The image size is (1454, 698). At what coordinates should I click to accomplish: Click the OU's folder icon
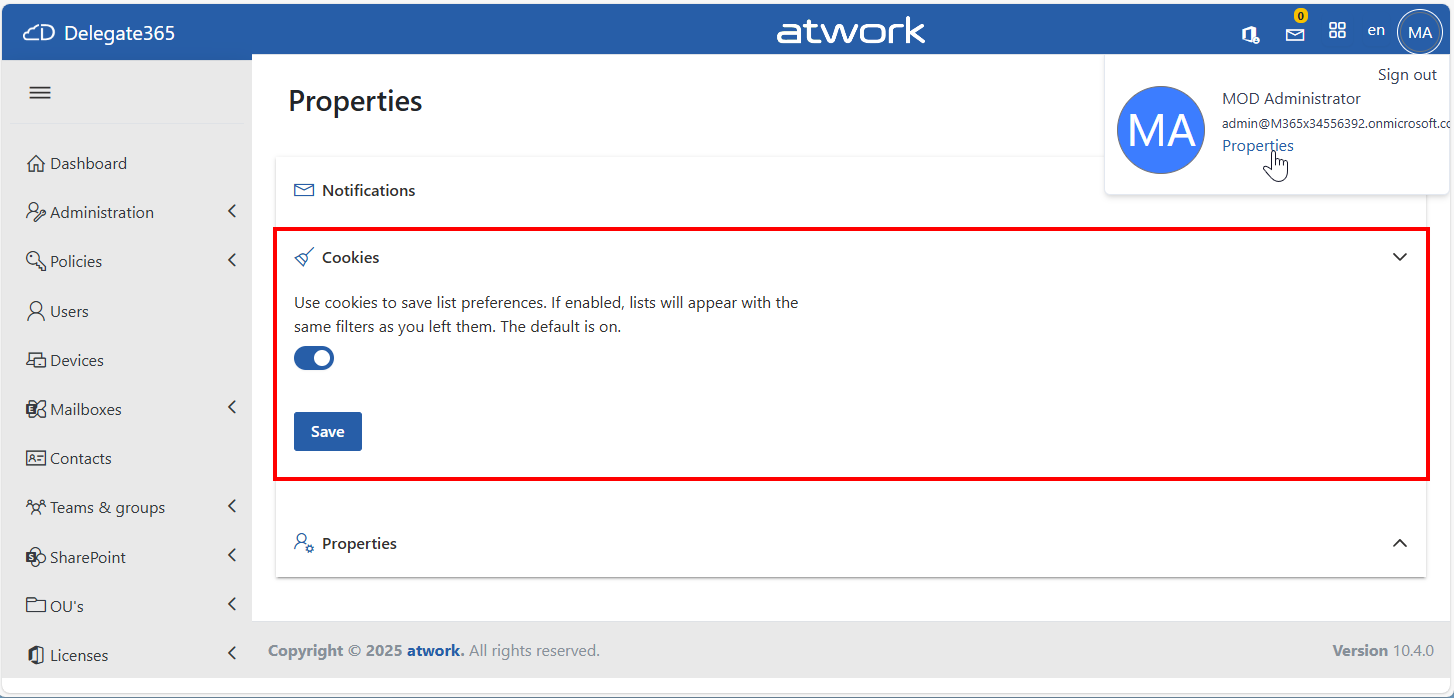coord(36,605)
